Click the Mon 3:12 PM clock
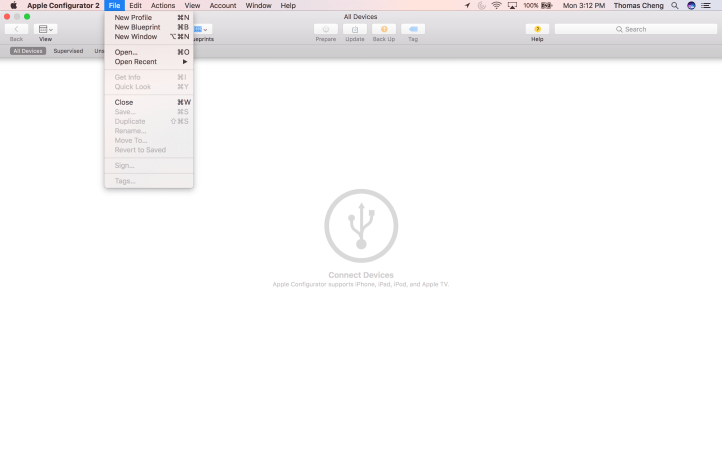 [x=584, y=6]
